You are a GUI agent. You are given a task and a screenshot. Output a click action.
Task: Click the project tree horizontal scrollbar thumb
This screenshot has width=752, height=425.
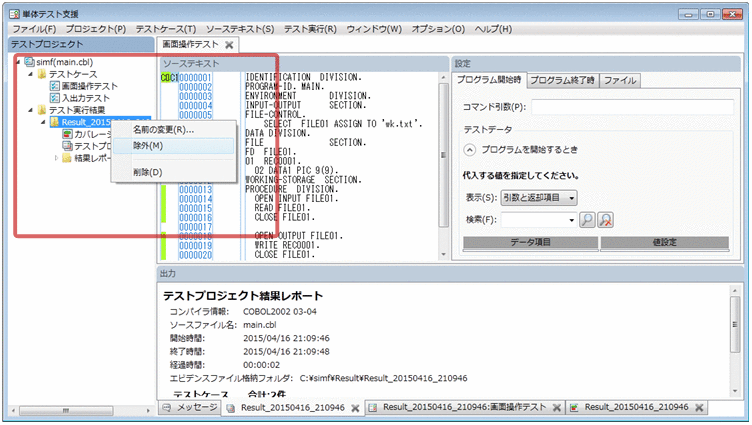click(66, 411)
